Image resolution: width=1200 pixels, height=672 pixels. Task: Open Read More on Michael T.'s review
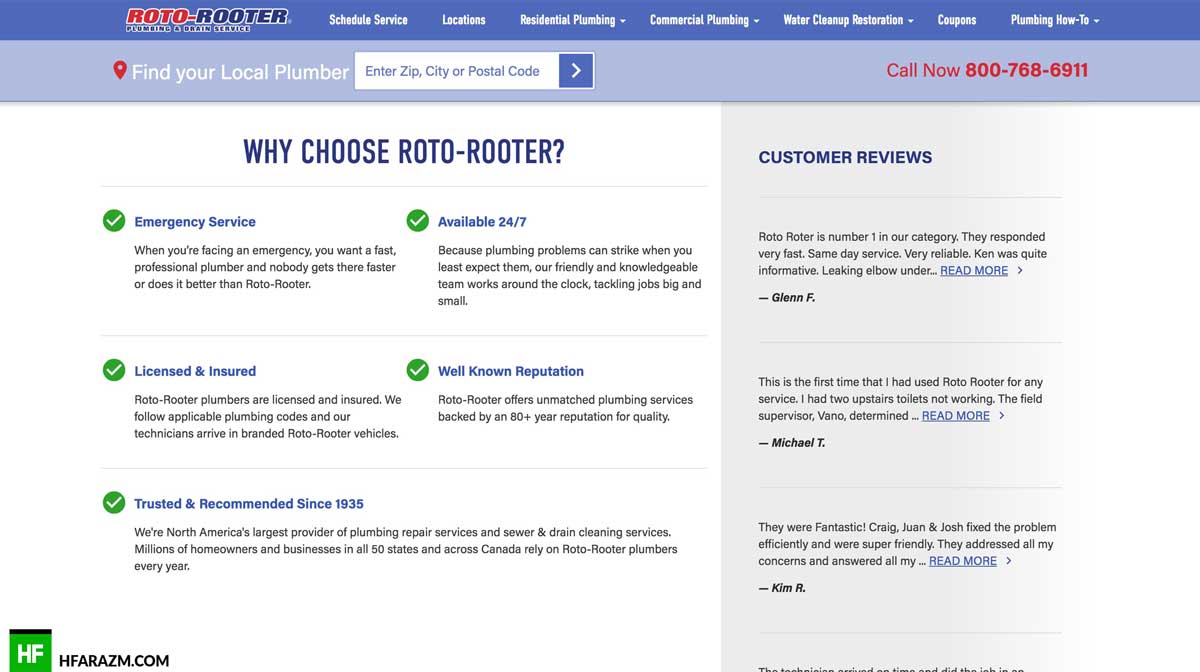pos(956,416)
